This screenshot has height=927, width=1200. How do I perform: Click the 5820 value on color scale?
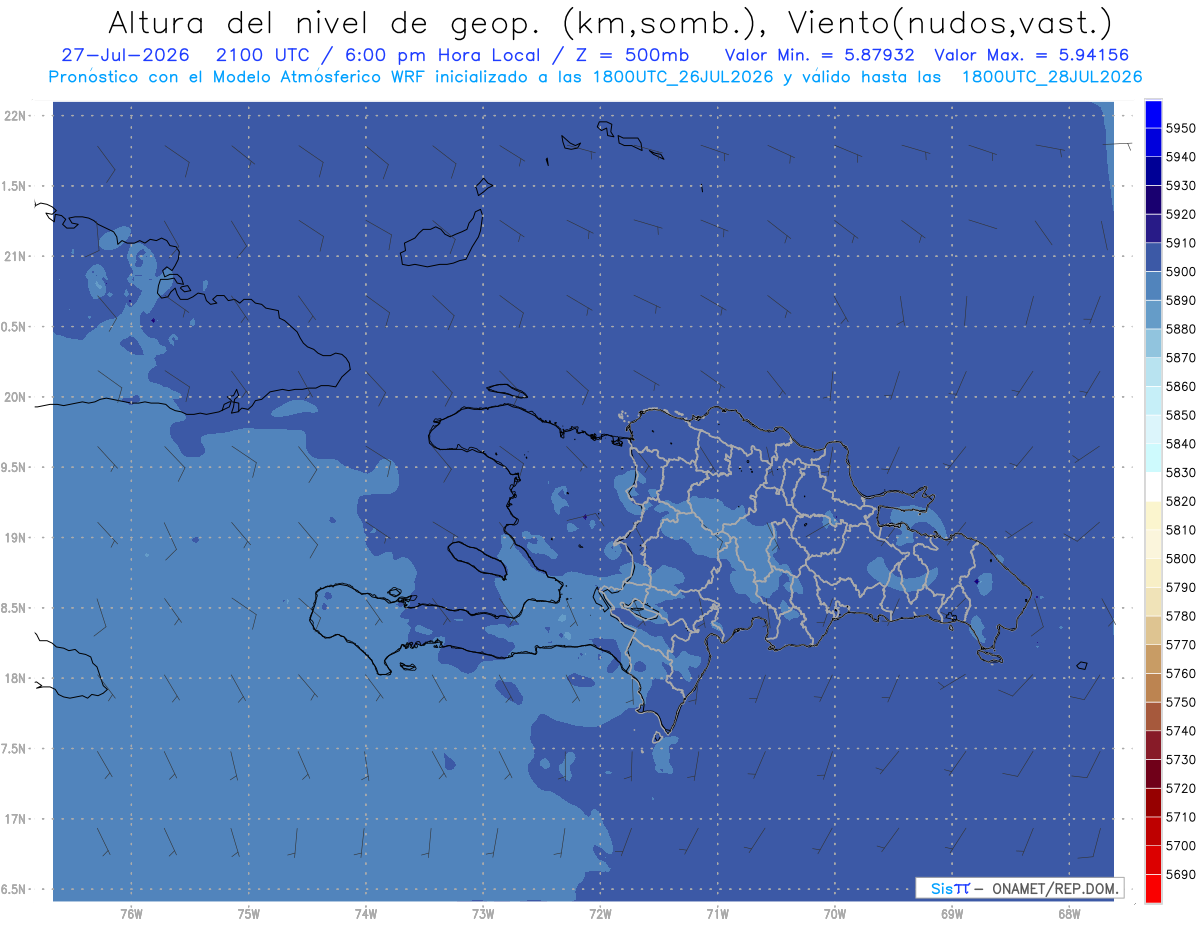1181,501
